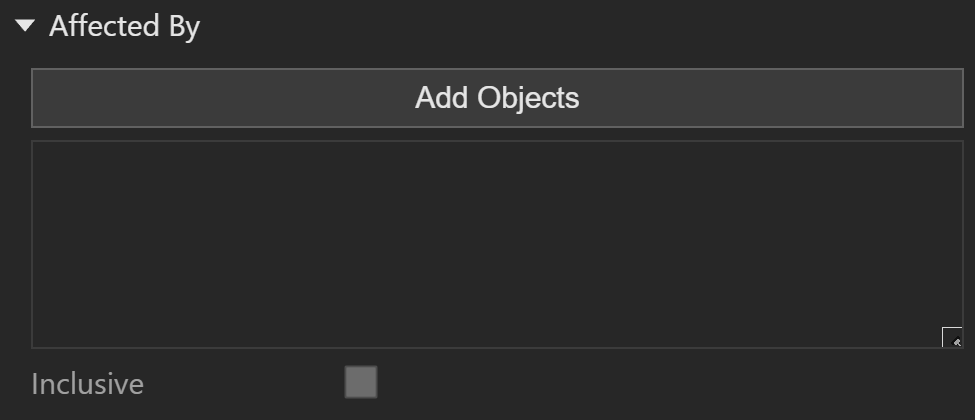The width and height of the screenshot is (975, 420).
Task: Click inside the empty objects list box
Action: [x=497, y=244]
